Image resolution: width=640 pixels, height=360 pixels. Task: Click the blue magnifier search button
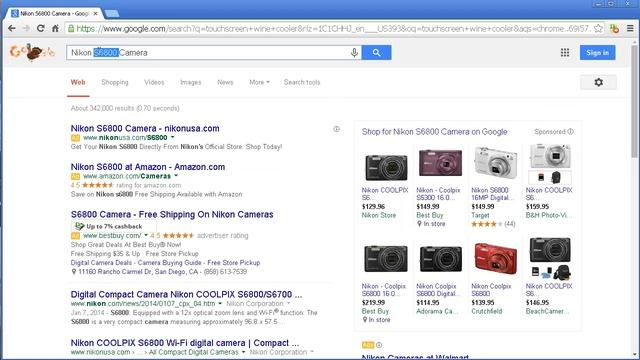tap(376, 53)
